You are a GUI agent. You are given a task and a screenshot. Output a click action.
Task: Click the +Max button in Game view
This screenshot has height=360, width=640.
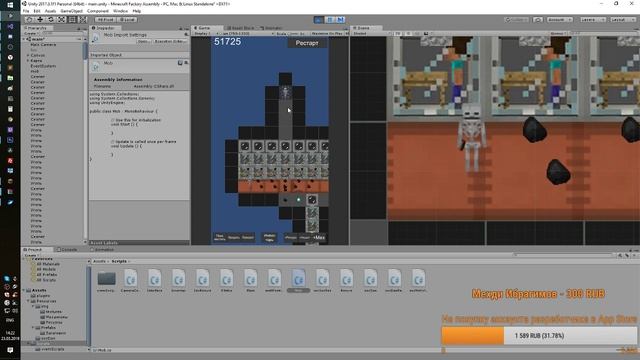(x=319, y=238)
